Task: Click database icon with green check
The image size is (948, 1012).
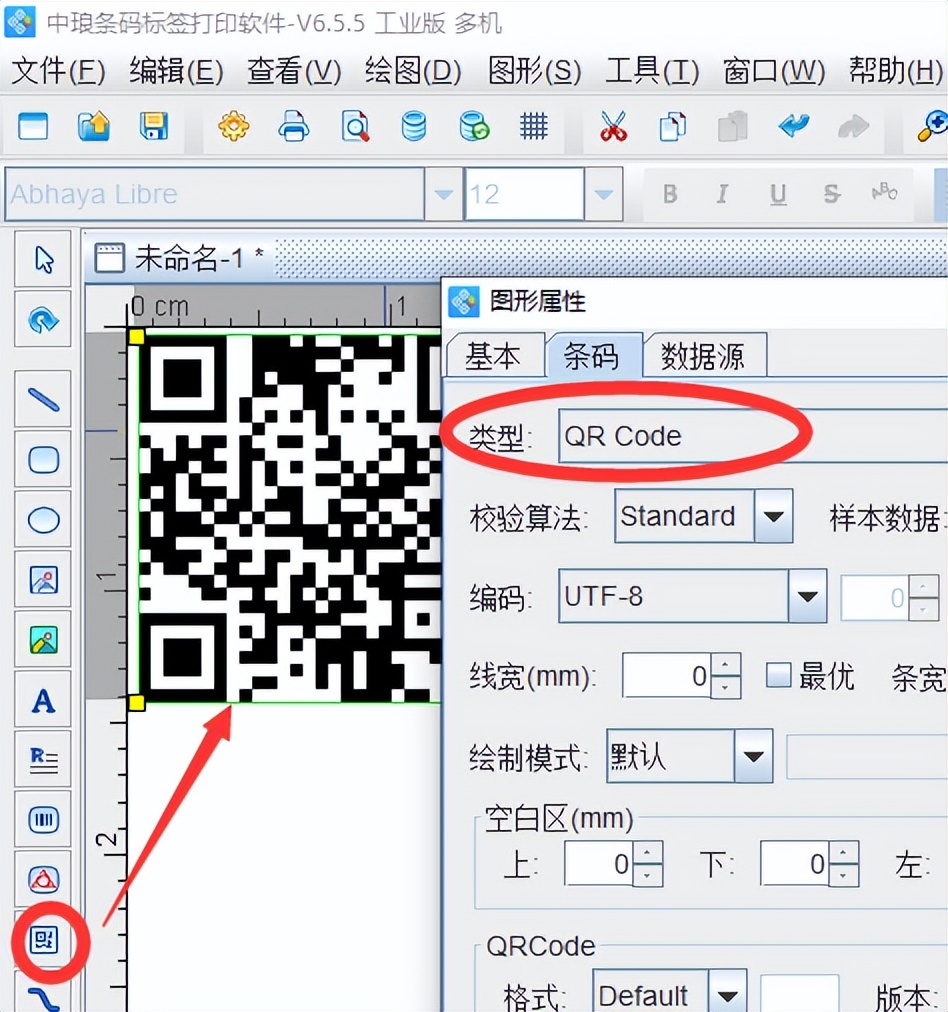Action: click(x=474, y=126)
